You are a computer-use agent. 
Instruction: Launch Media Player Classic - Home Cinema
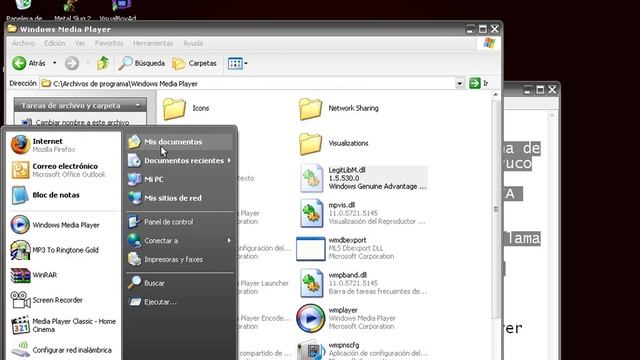(63, 325)
